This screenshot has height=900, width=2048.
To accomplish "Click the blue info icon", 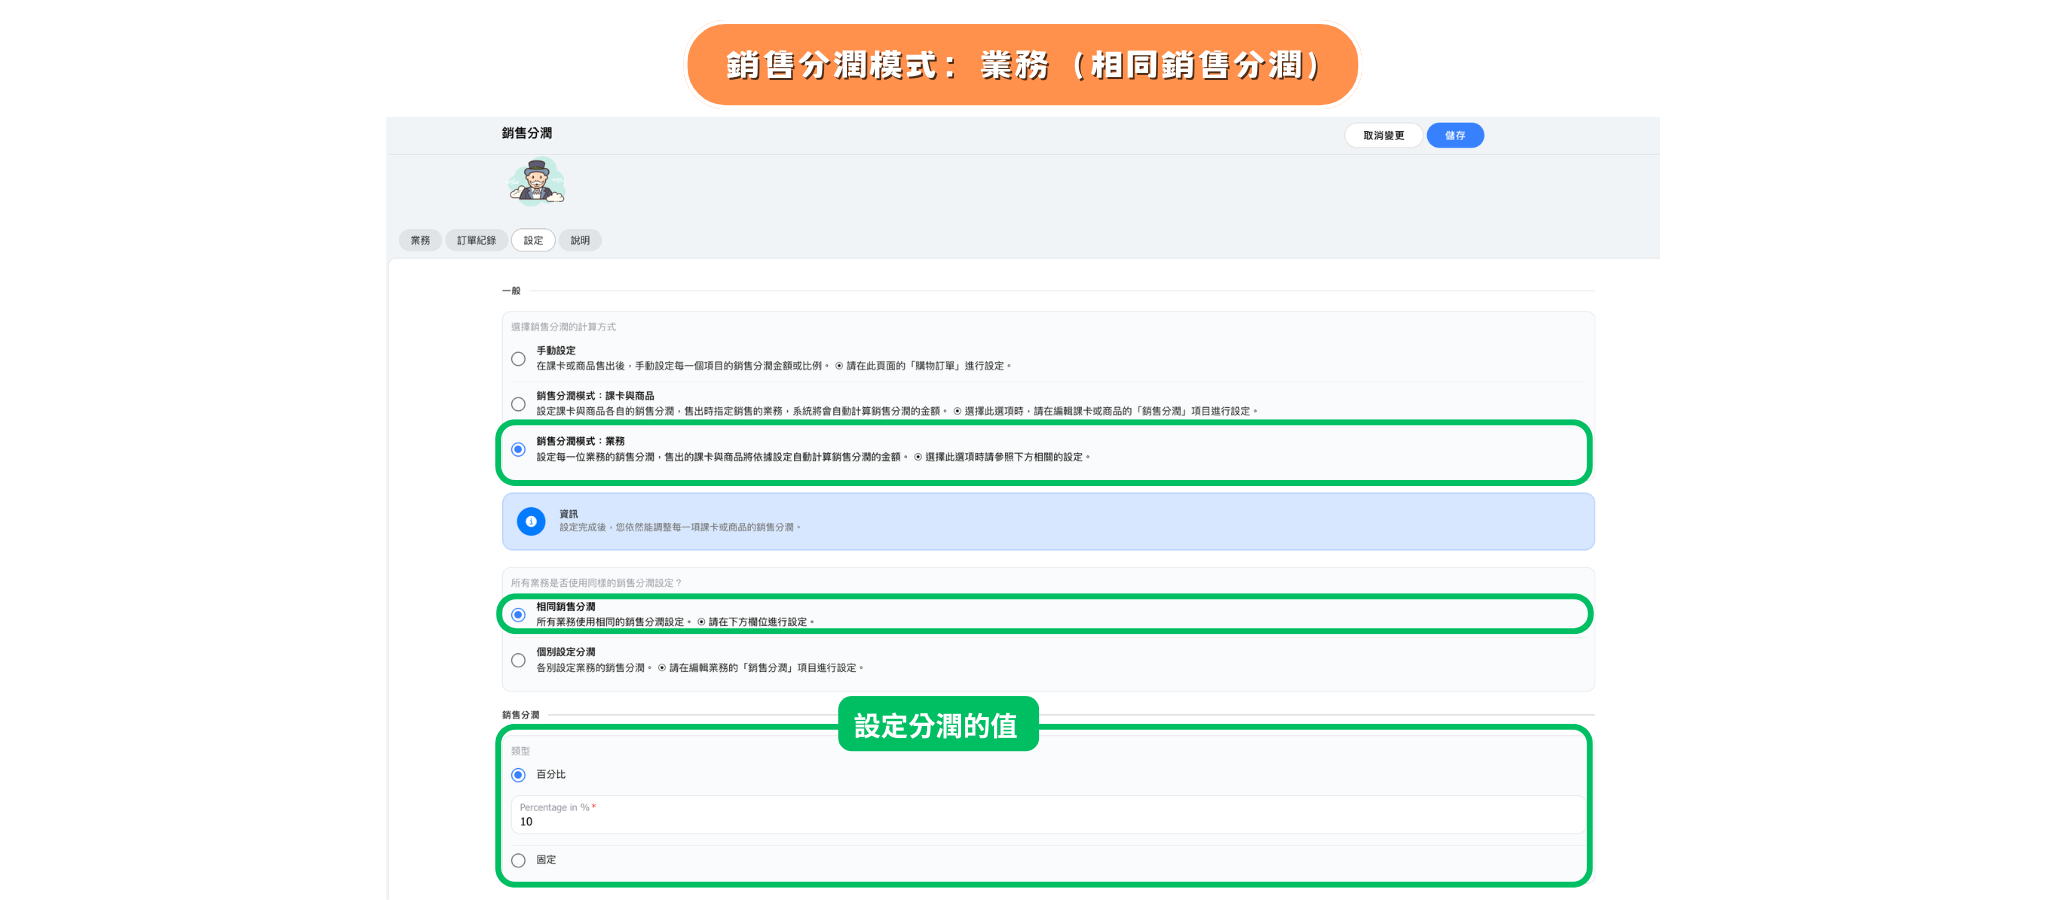I will (531, 521).
